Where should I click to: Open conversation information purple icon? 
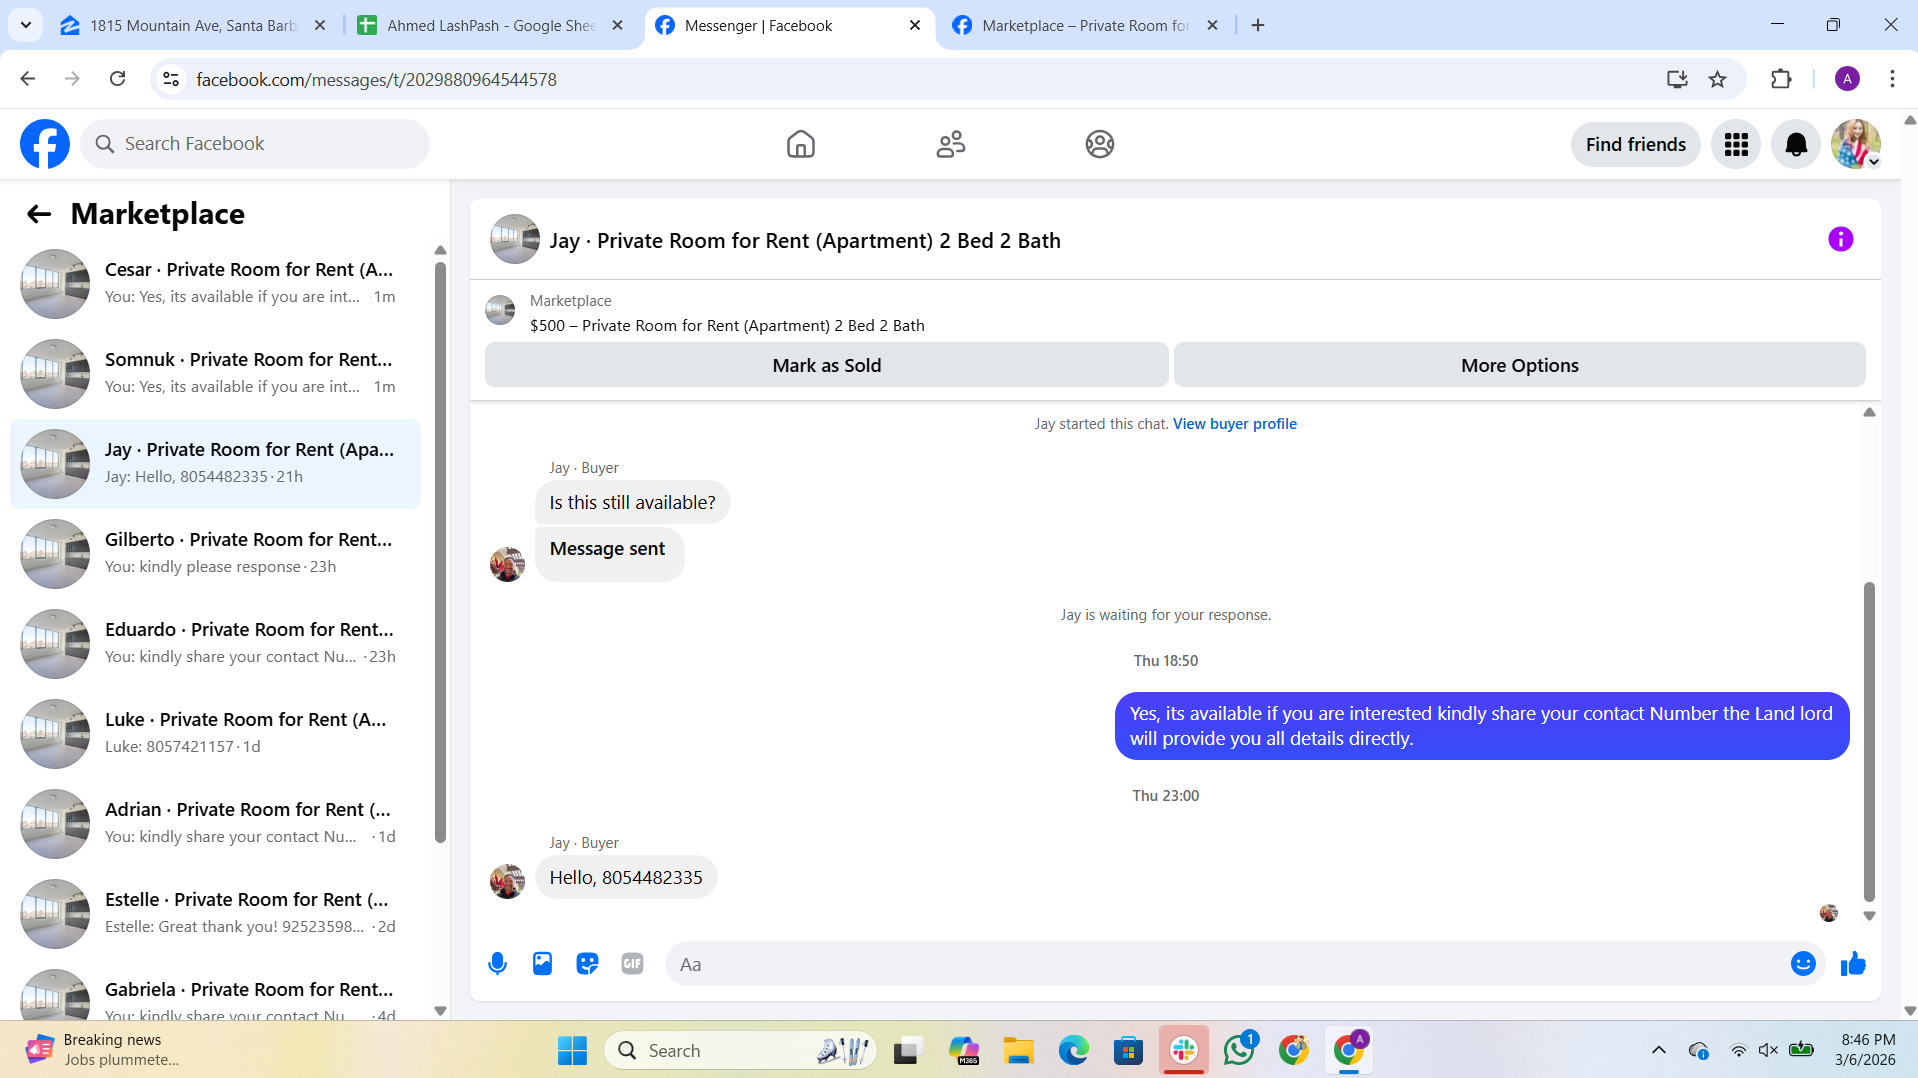pyautogui.click(x=1840, y=239)
